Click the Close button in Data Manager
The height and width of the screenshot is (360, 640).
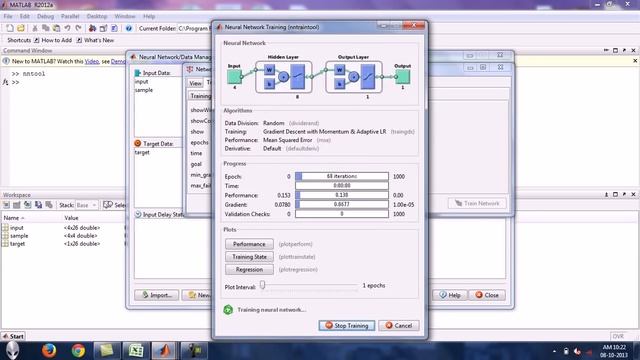[x=487, y=295]
